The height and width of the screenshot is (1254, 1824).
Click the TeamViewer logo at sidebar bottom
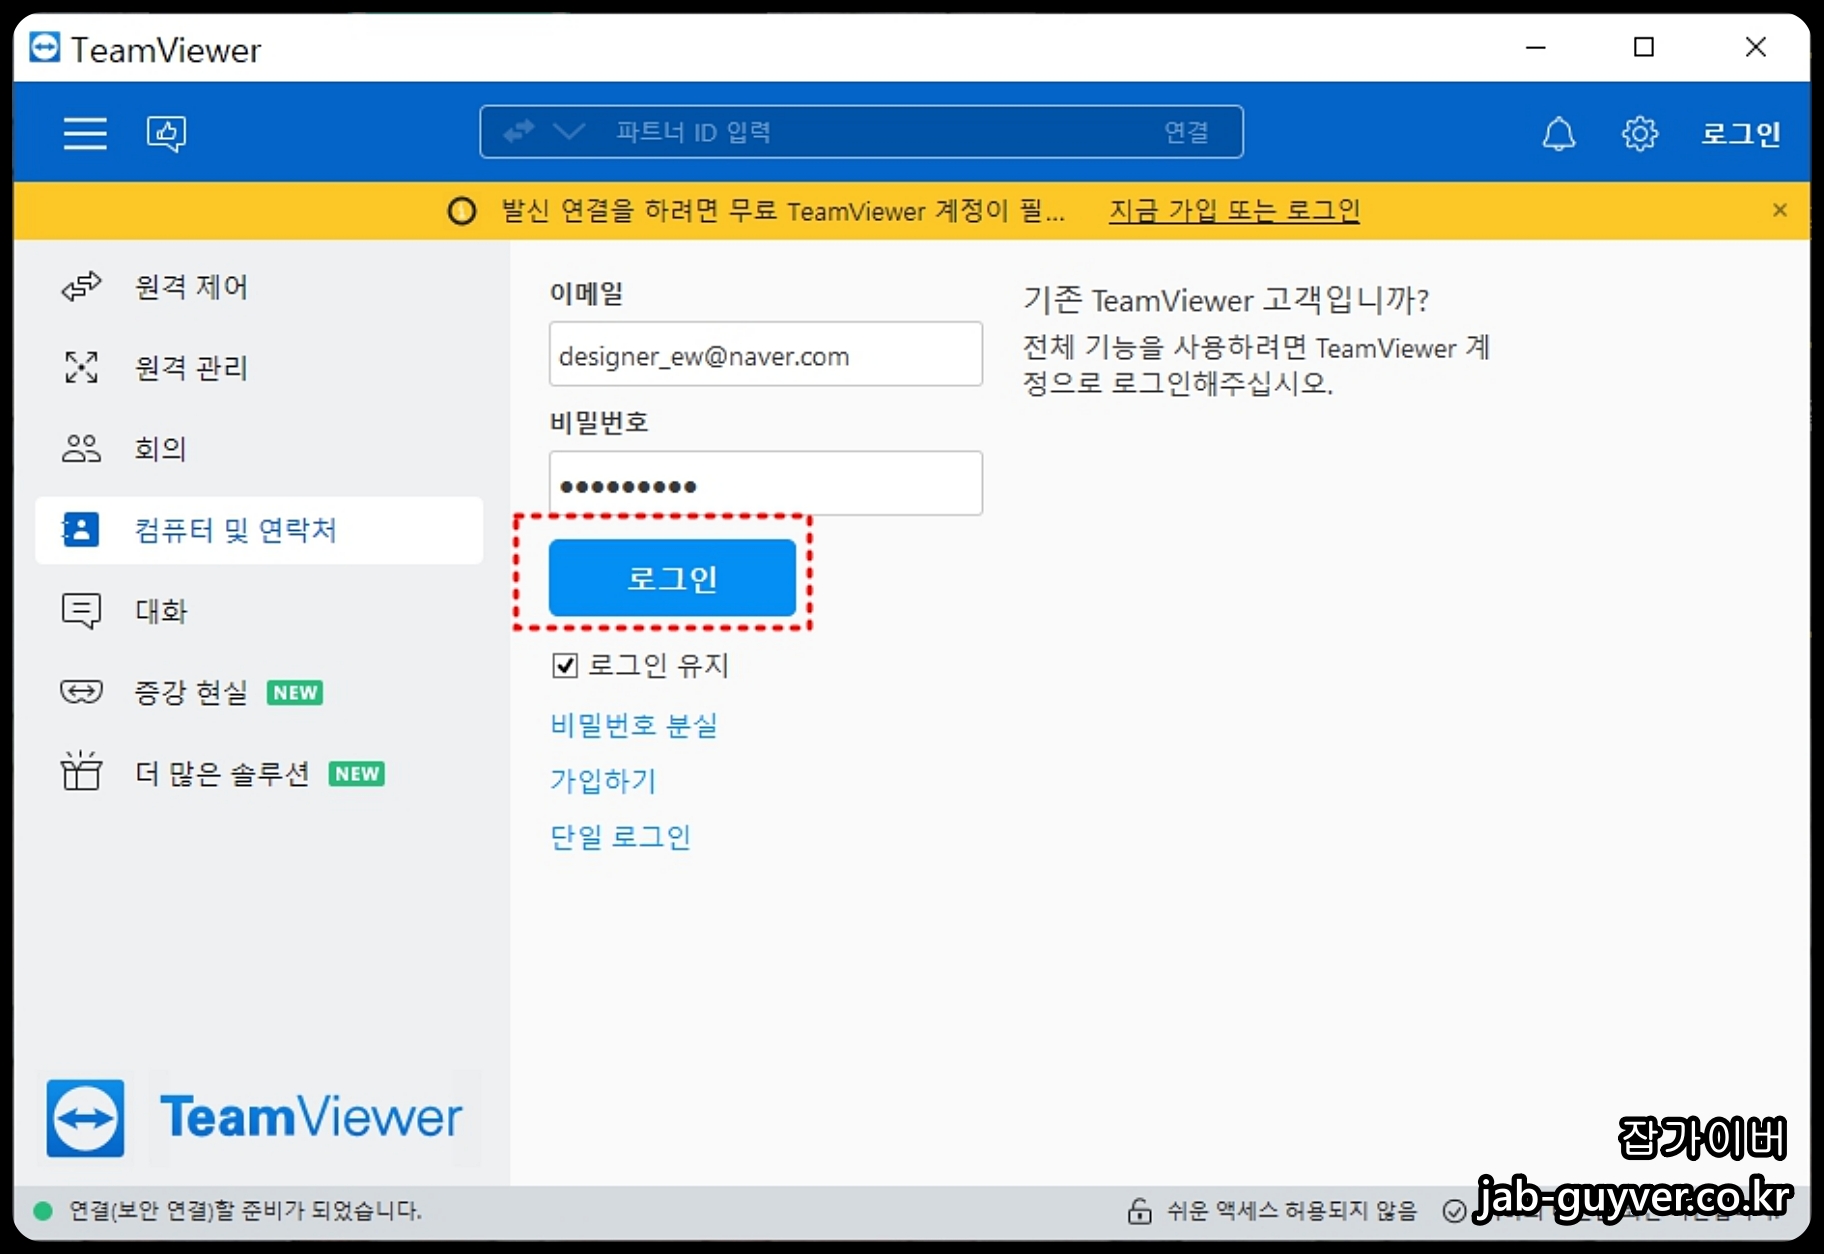coord(255,1118)
